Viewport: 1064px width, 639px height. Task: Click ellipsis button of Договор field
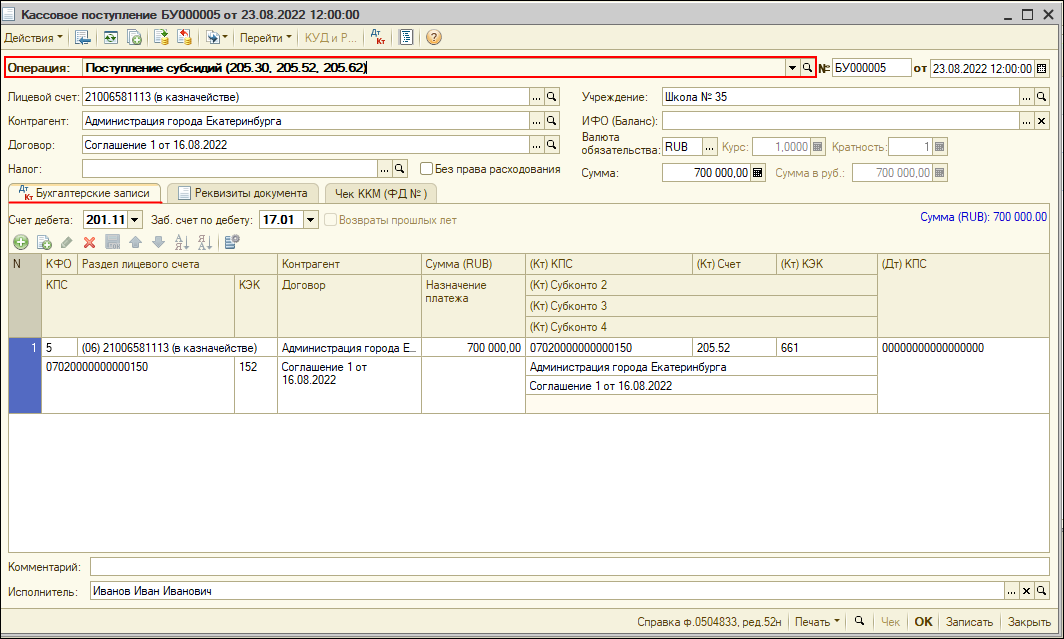pyautogui.click(x=537, y=144)
